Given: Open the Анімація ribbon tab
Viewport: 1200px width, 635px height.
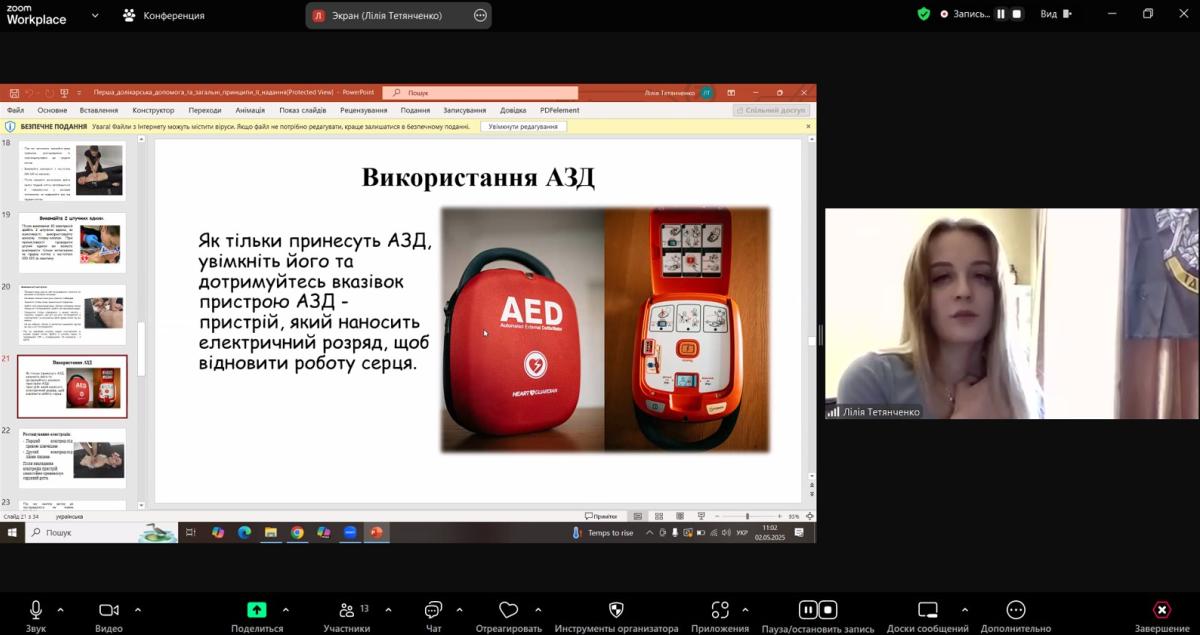Looking at the screenshot, I should [x=250, y=110].
